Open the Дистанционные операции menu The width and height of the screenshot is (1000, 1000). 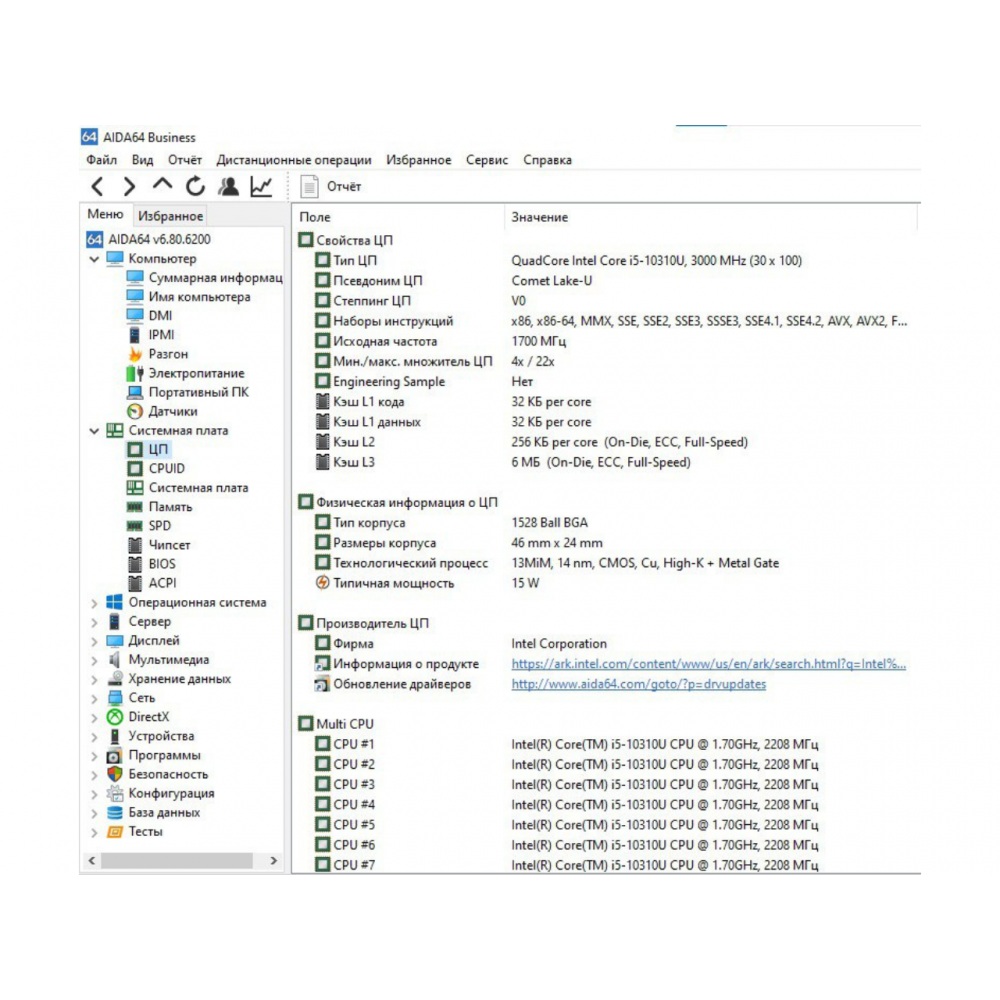click(294, 160)
